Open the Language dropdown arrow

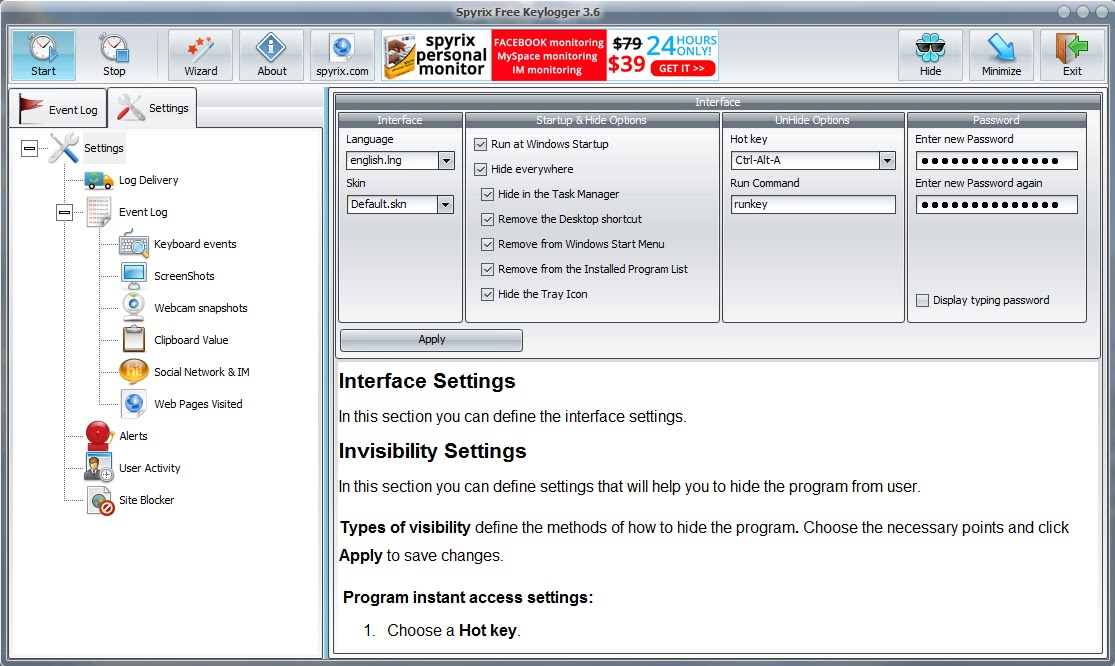coord(446,161)
